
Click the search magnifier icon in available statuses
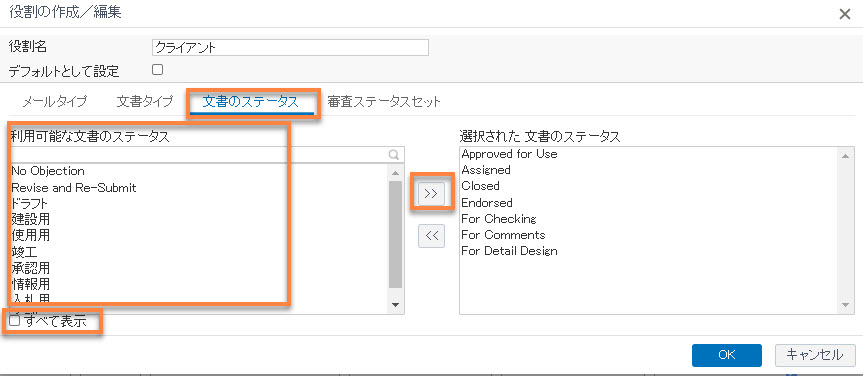coord(394,155)
